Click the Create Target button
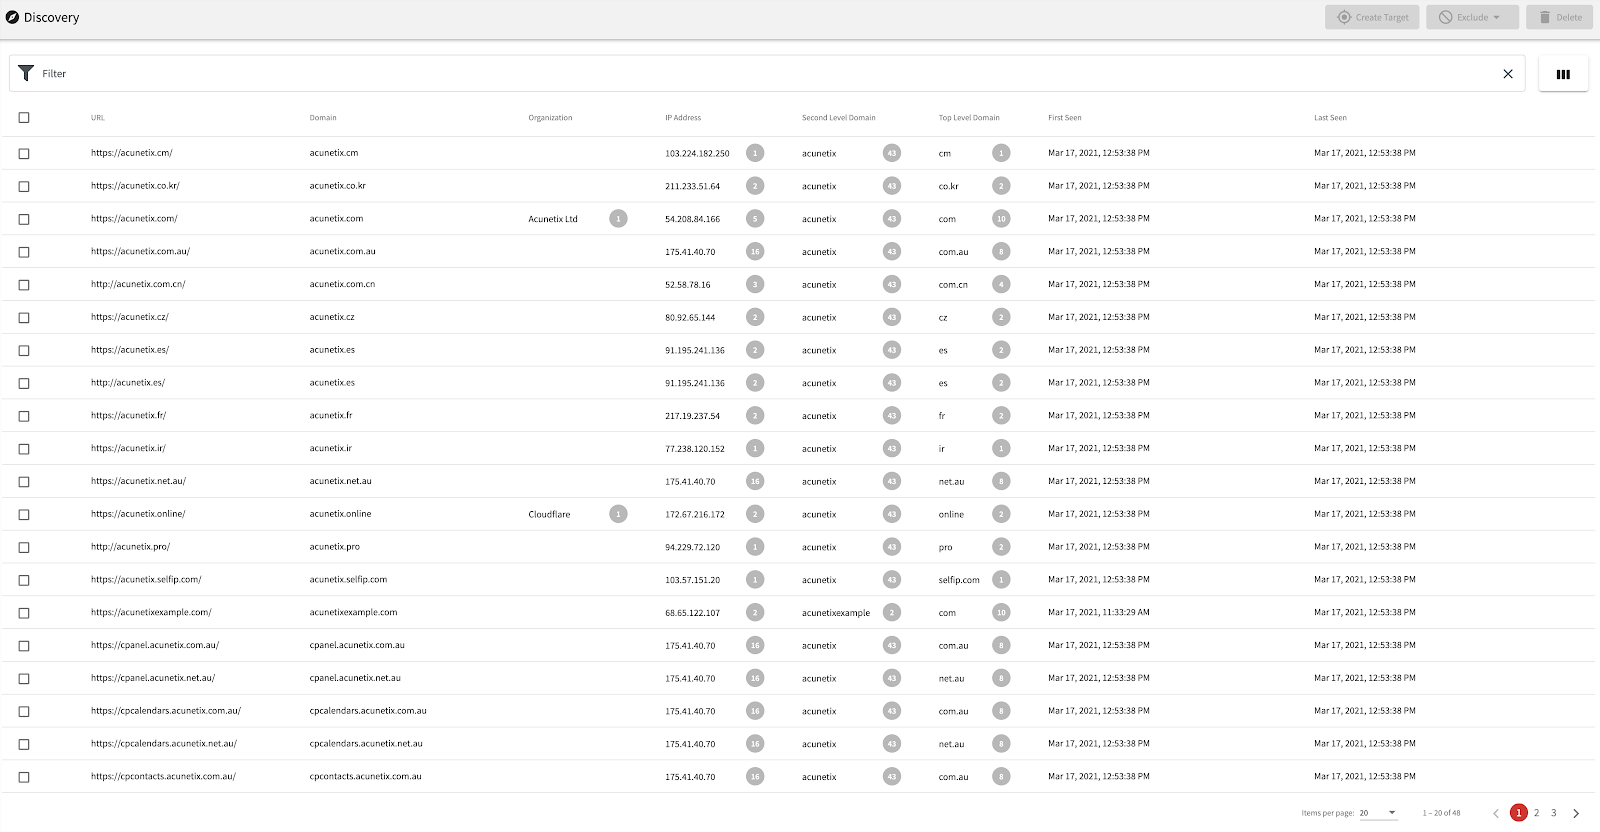Viewport: 1600px width, 832px height. point(1372,17)
